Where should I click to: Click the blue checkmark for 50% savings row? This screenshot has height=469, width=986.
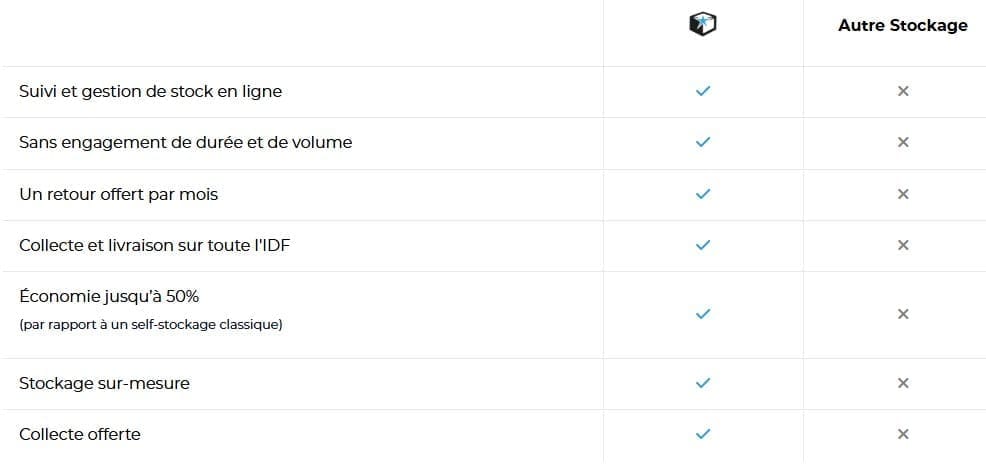coord(703,314)
